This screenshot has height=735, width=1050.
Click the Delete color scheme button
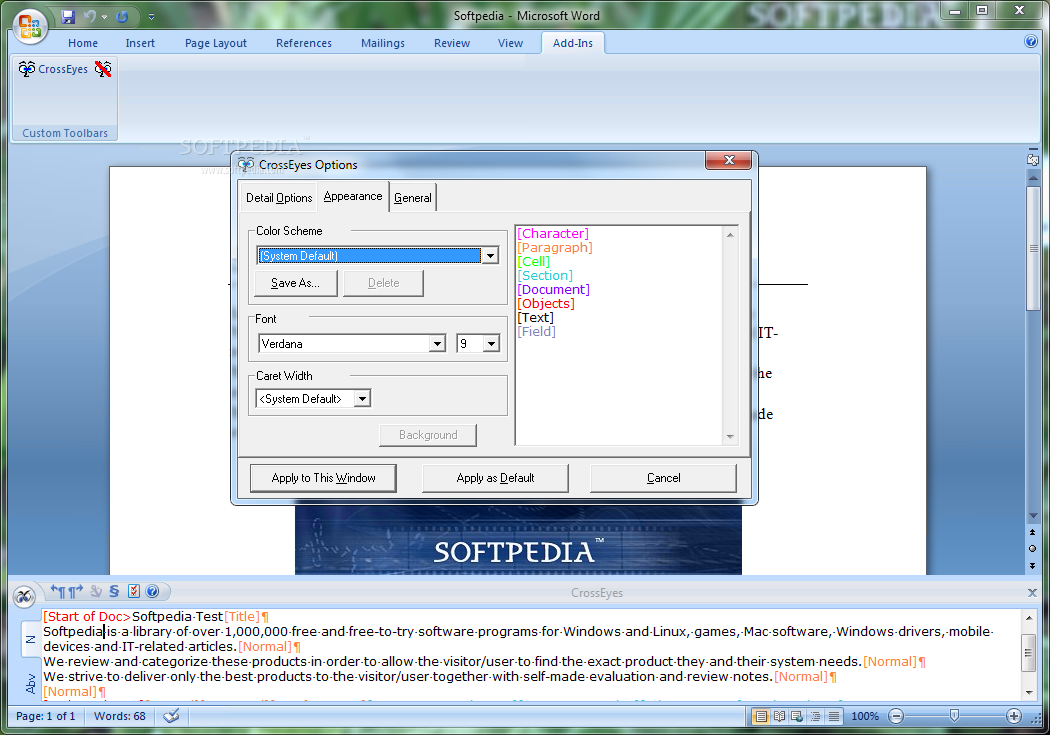(x=384, y=283)
